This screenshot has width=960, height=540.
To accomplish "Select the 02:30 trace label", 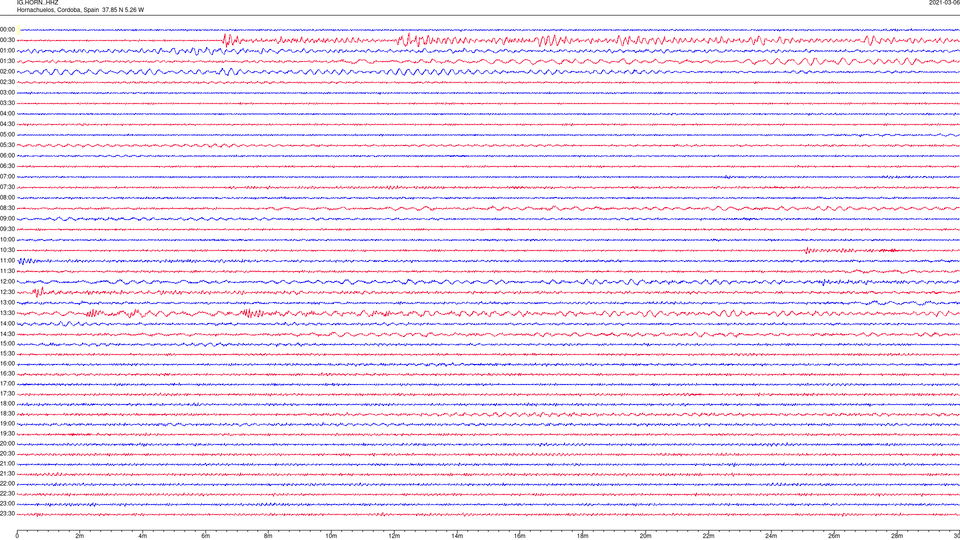I will (7, 81).
